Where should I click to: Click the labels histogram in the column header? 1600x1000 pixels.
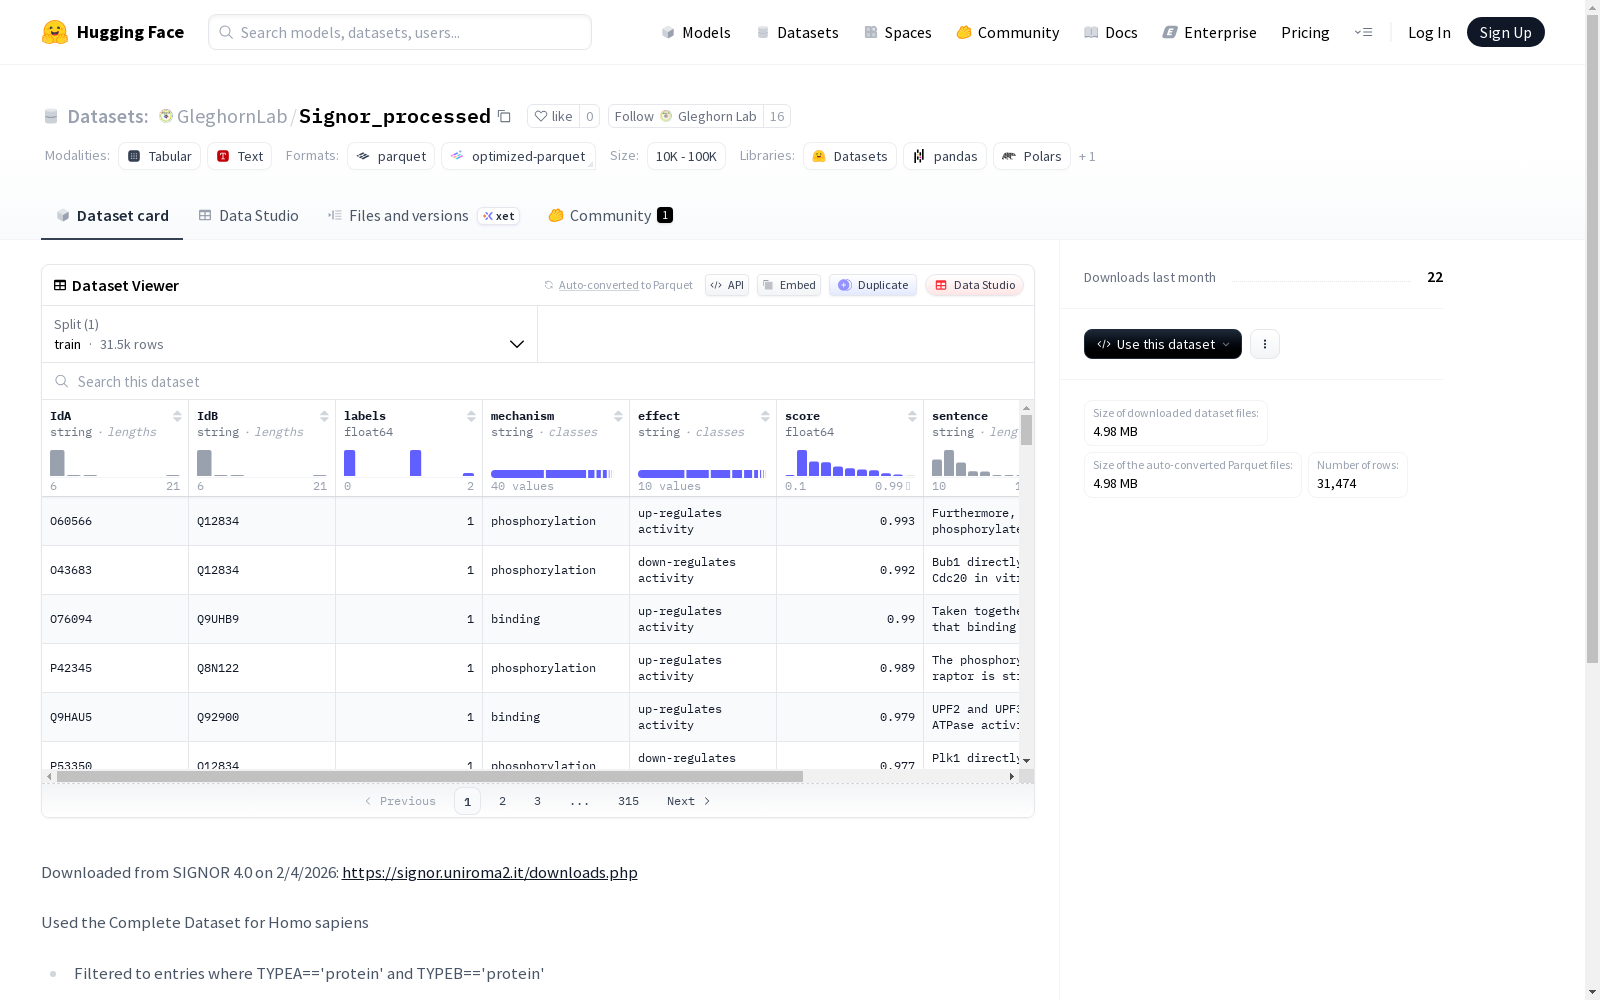[x=409, y=462]
